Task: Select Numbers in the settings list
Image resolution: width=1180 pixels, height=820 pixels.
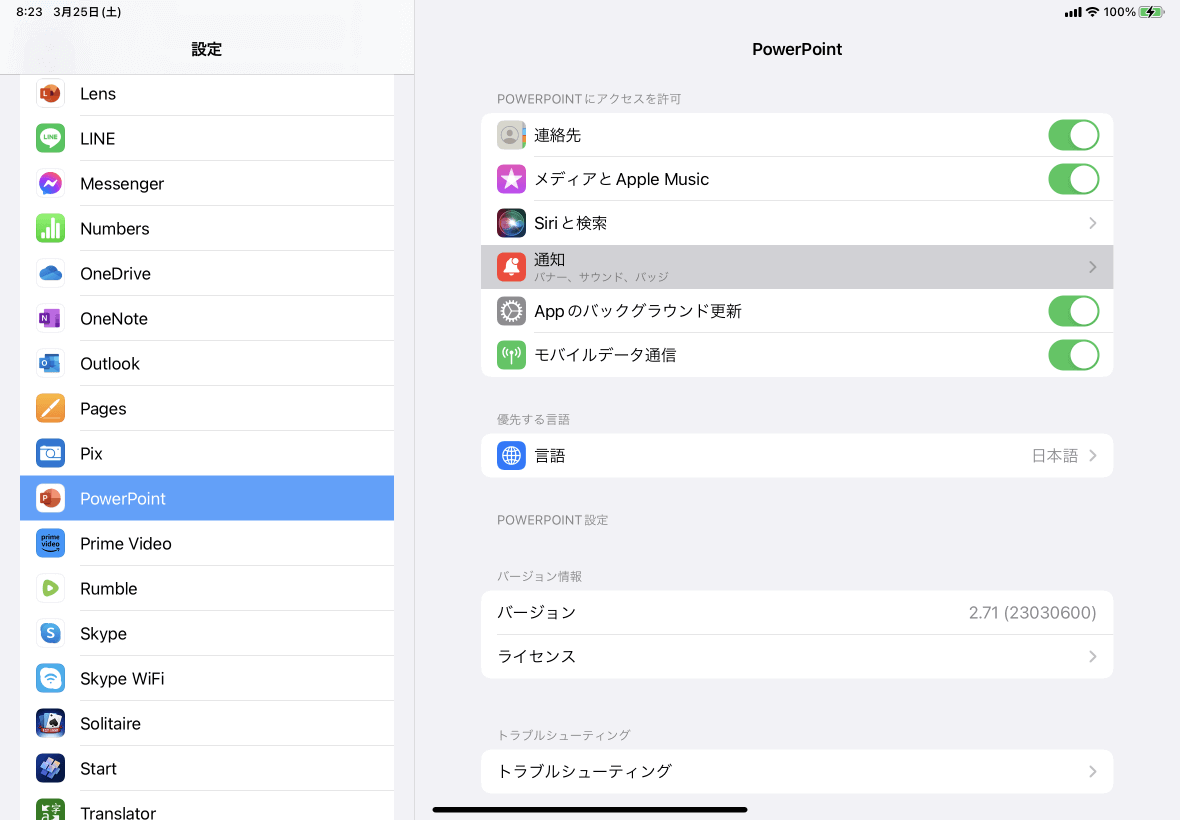Action: click(x=115, y=228)
